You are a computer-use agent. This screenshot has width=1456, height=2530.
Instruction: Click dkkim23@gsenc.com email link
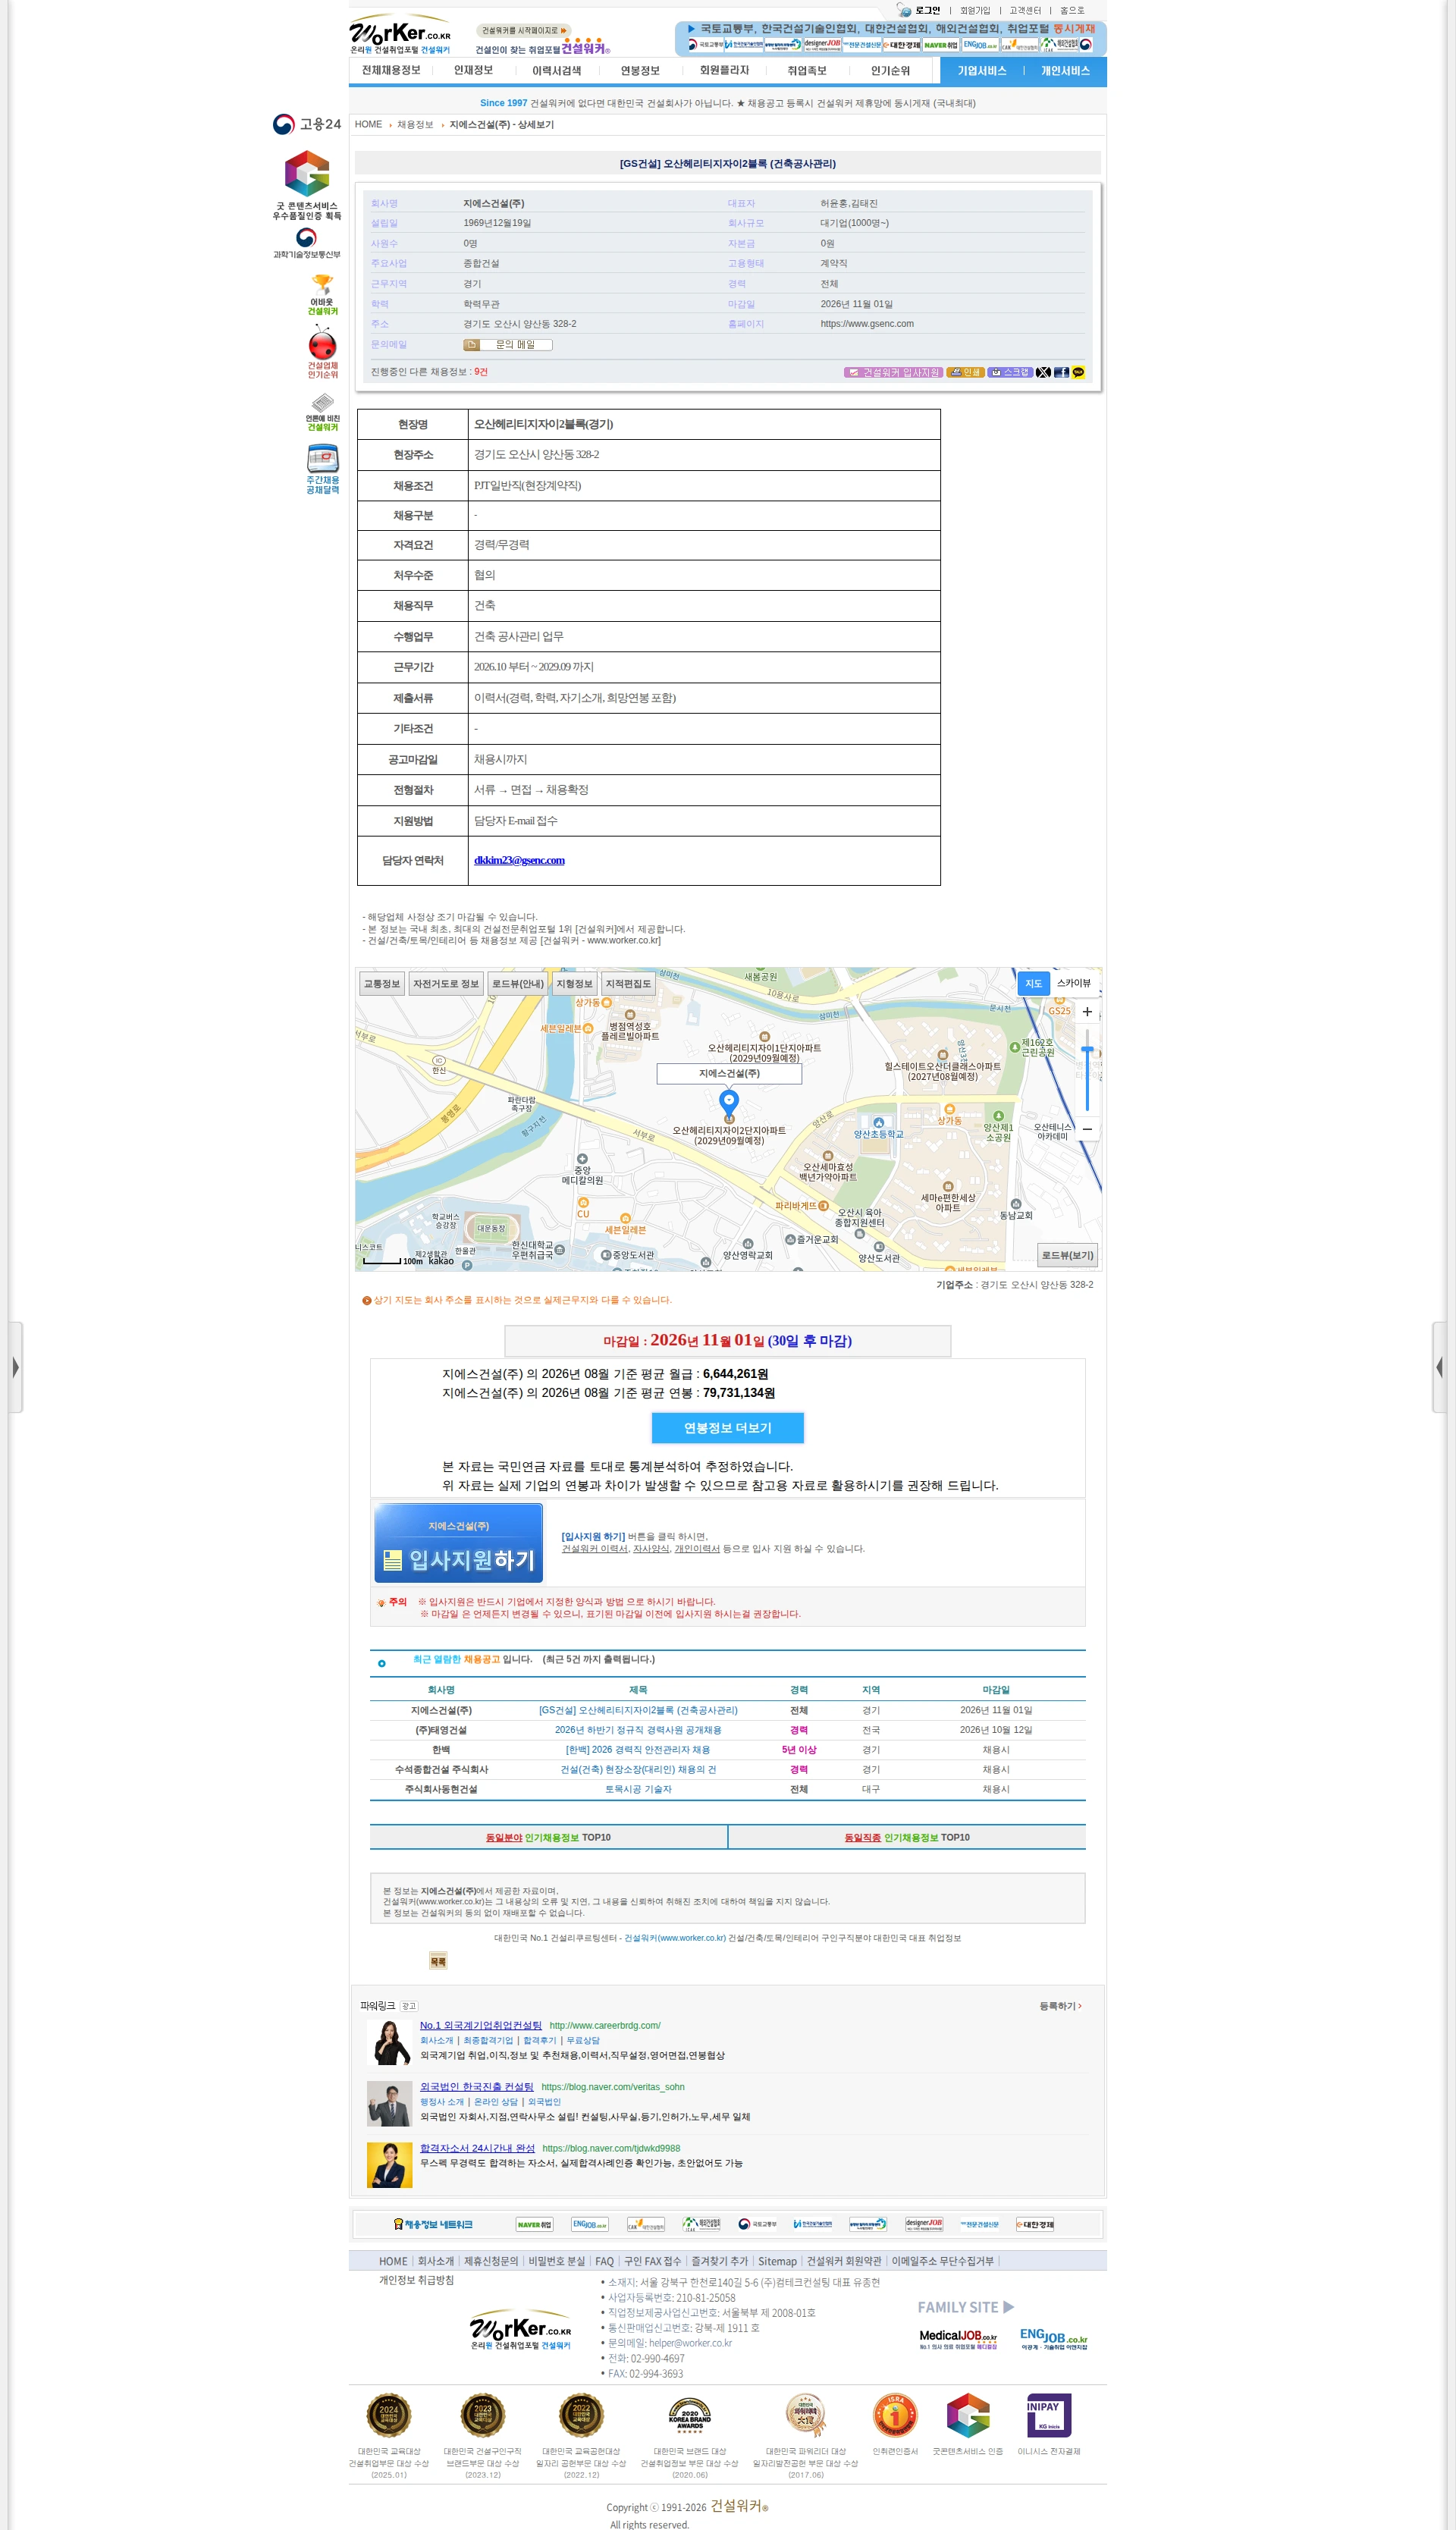(519, 860)
